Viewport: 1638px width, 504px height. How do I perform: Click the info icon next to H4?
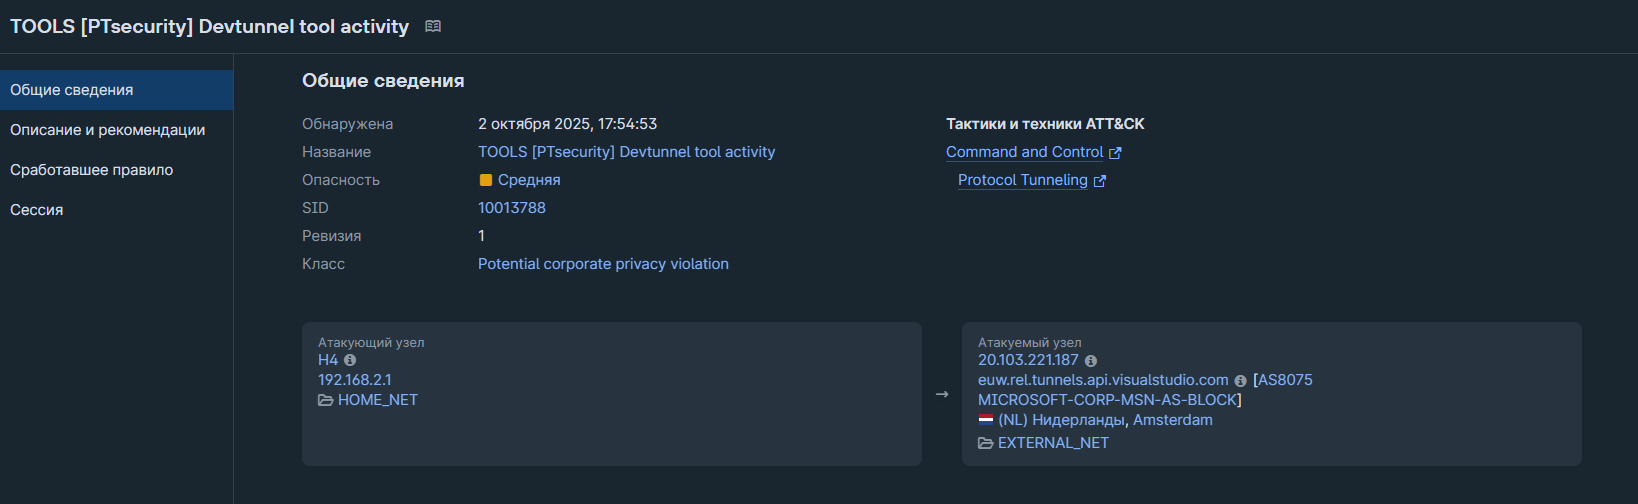click(x=350, y=360)
